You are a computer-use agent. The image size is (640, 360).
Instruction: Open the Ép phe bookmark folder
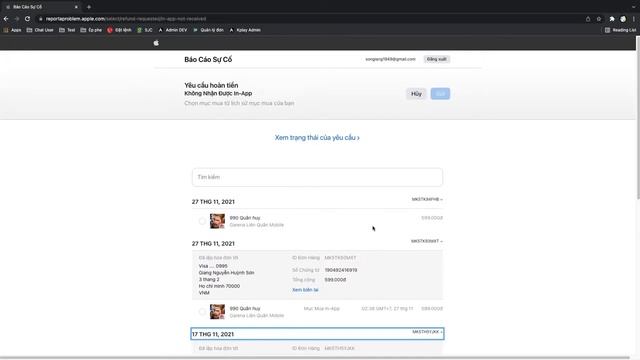coord(91,30)
